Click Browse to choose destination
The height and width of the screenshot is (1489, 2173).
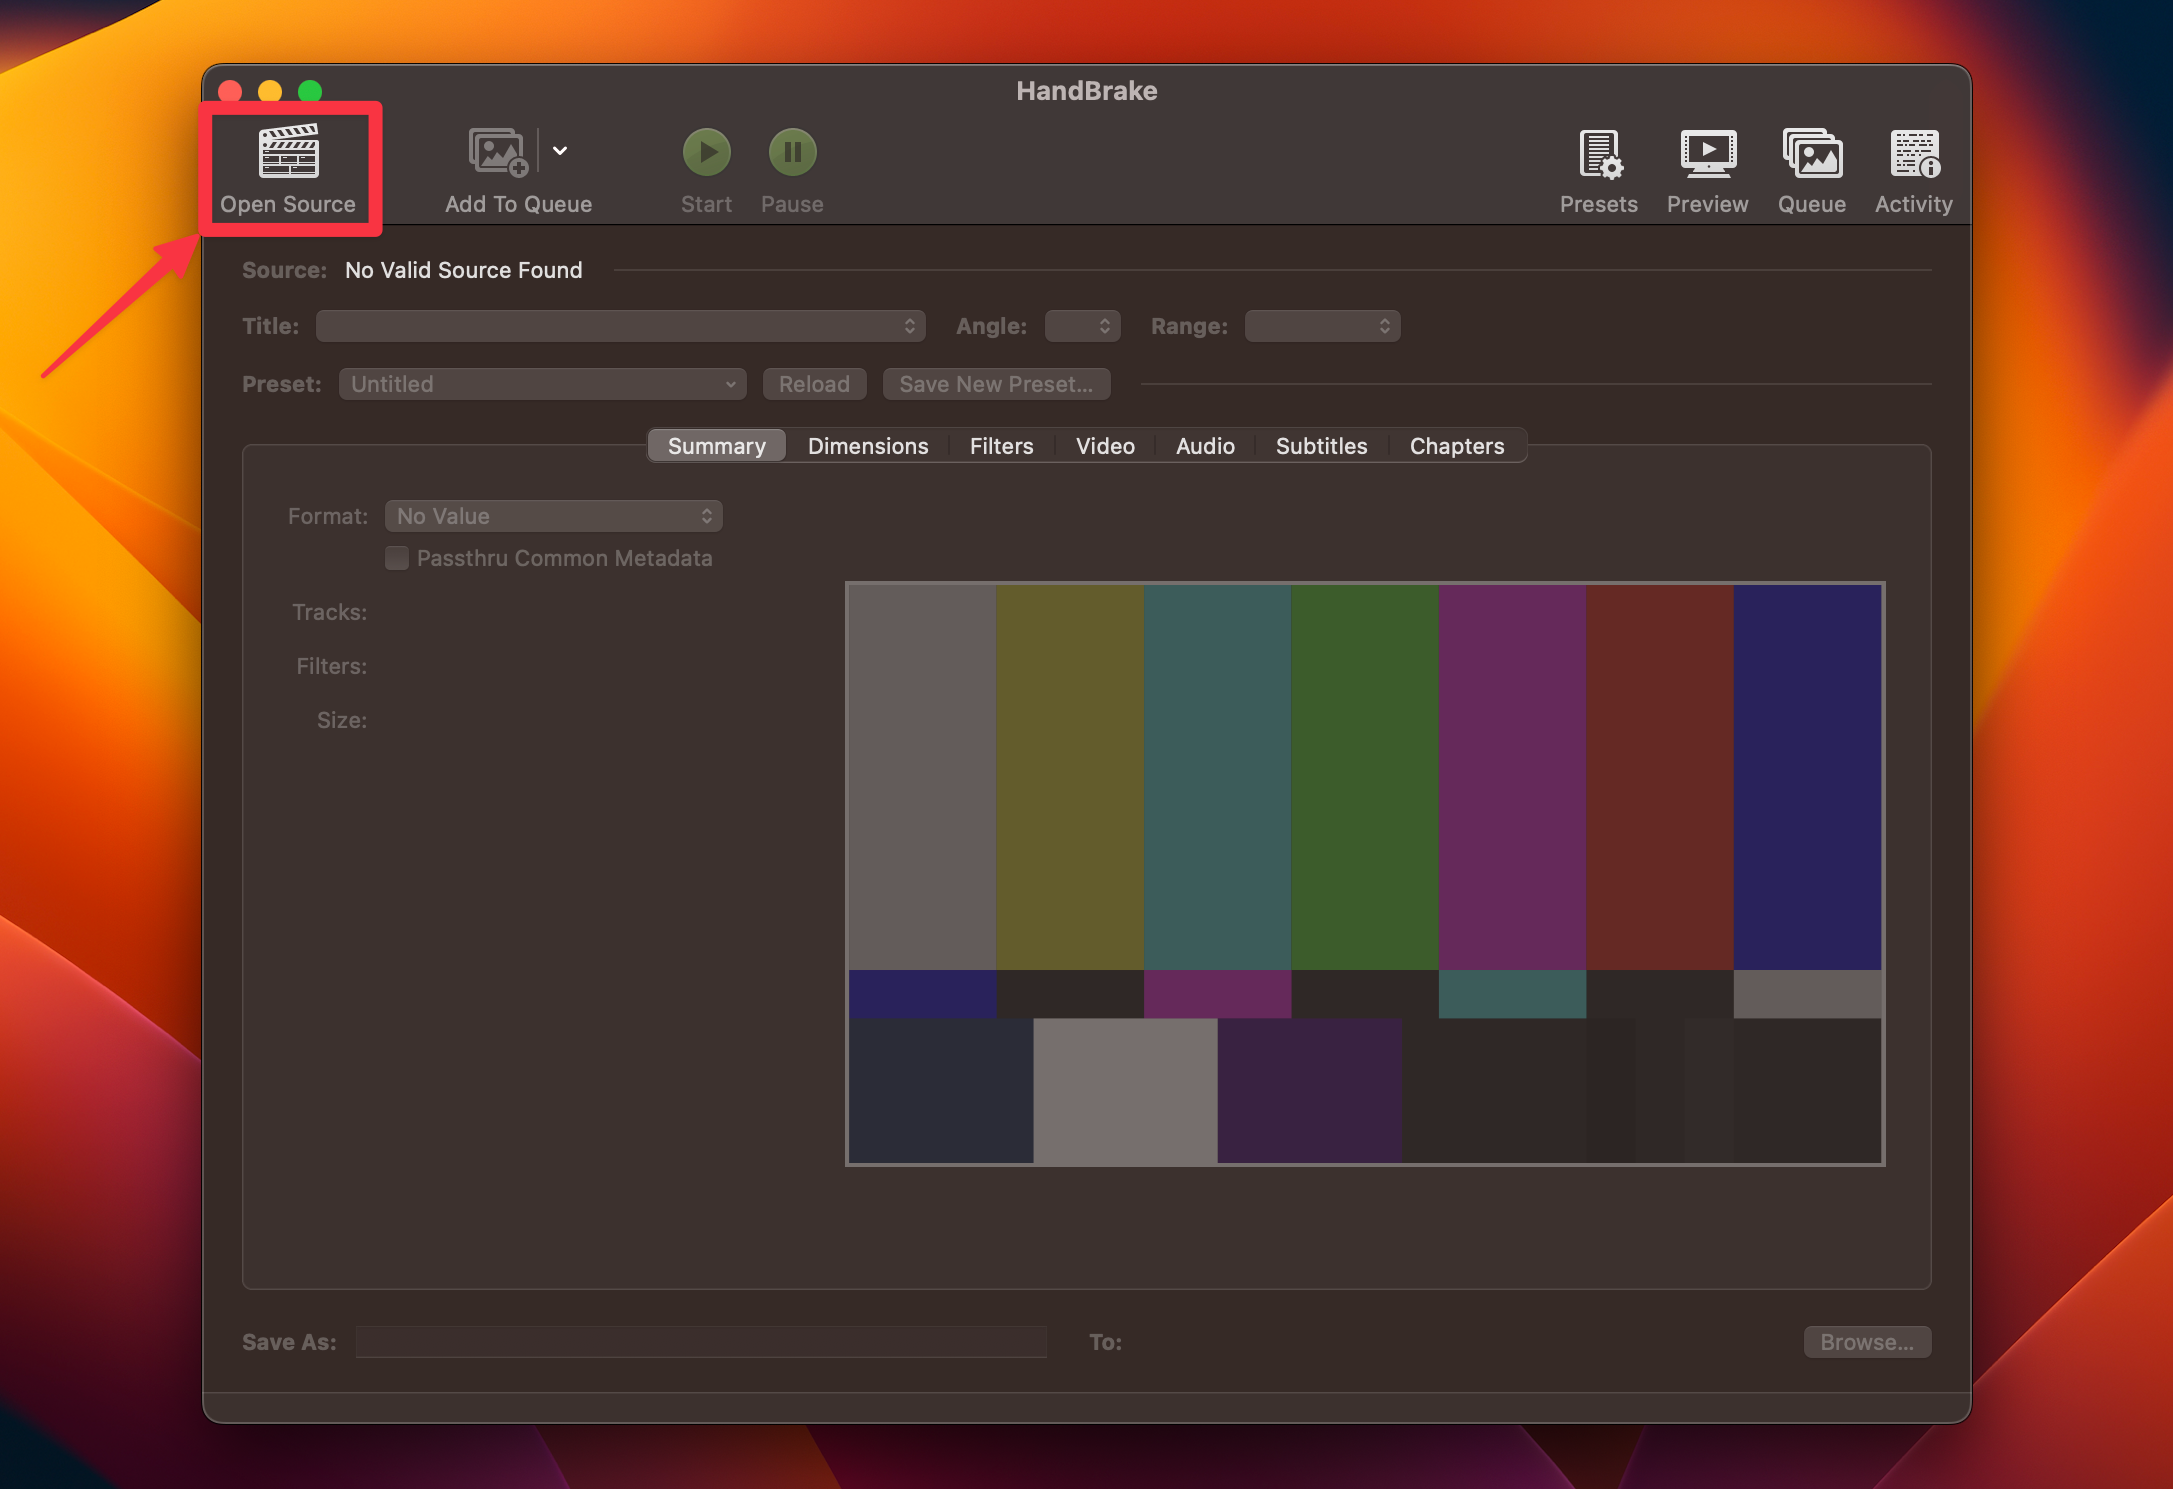[x=1866, y=1342]
